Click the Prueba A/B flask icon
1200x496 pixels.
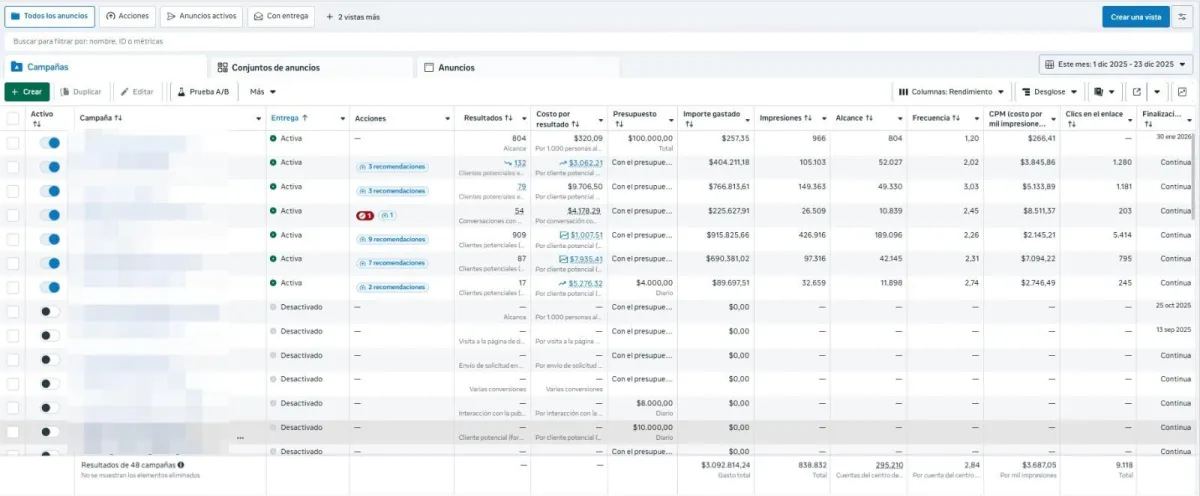point(182,92)
